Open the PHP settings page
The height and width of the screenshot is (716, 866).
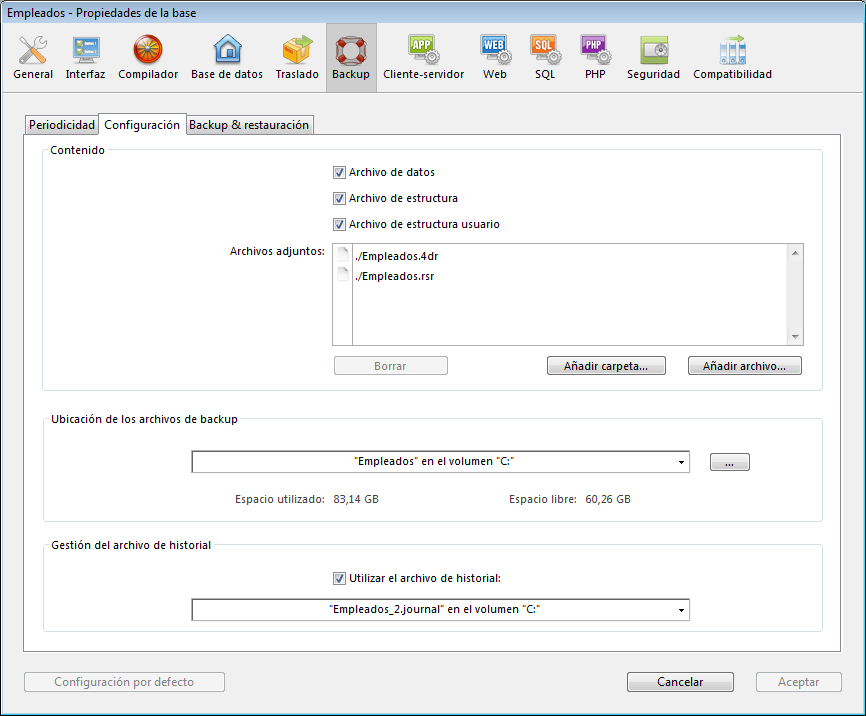(x=595, y=57)
